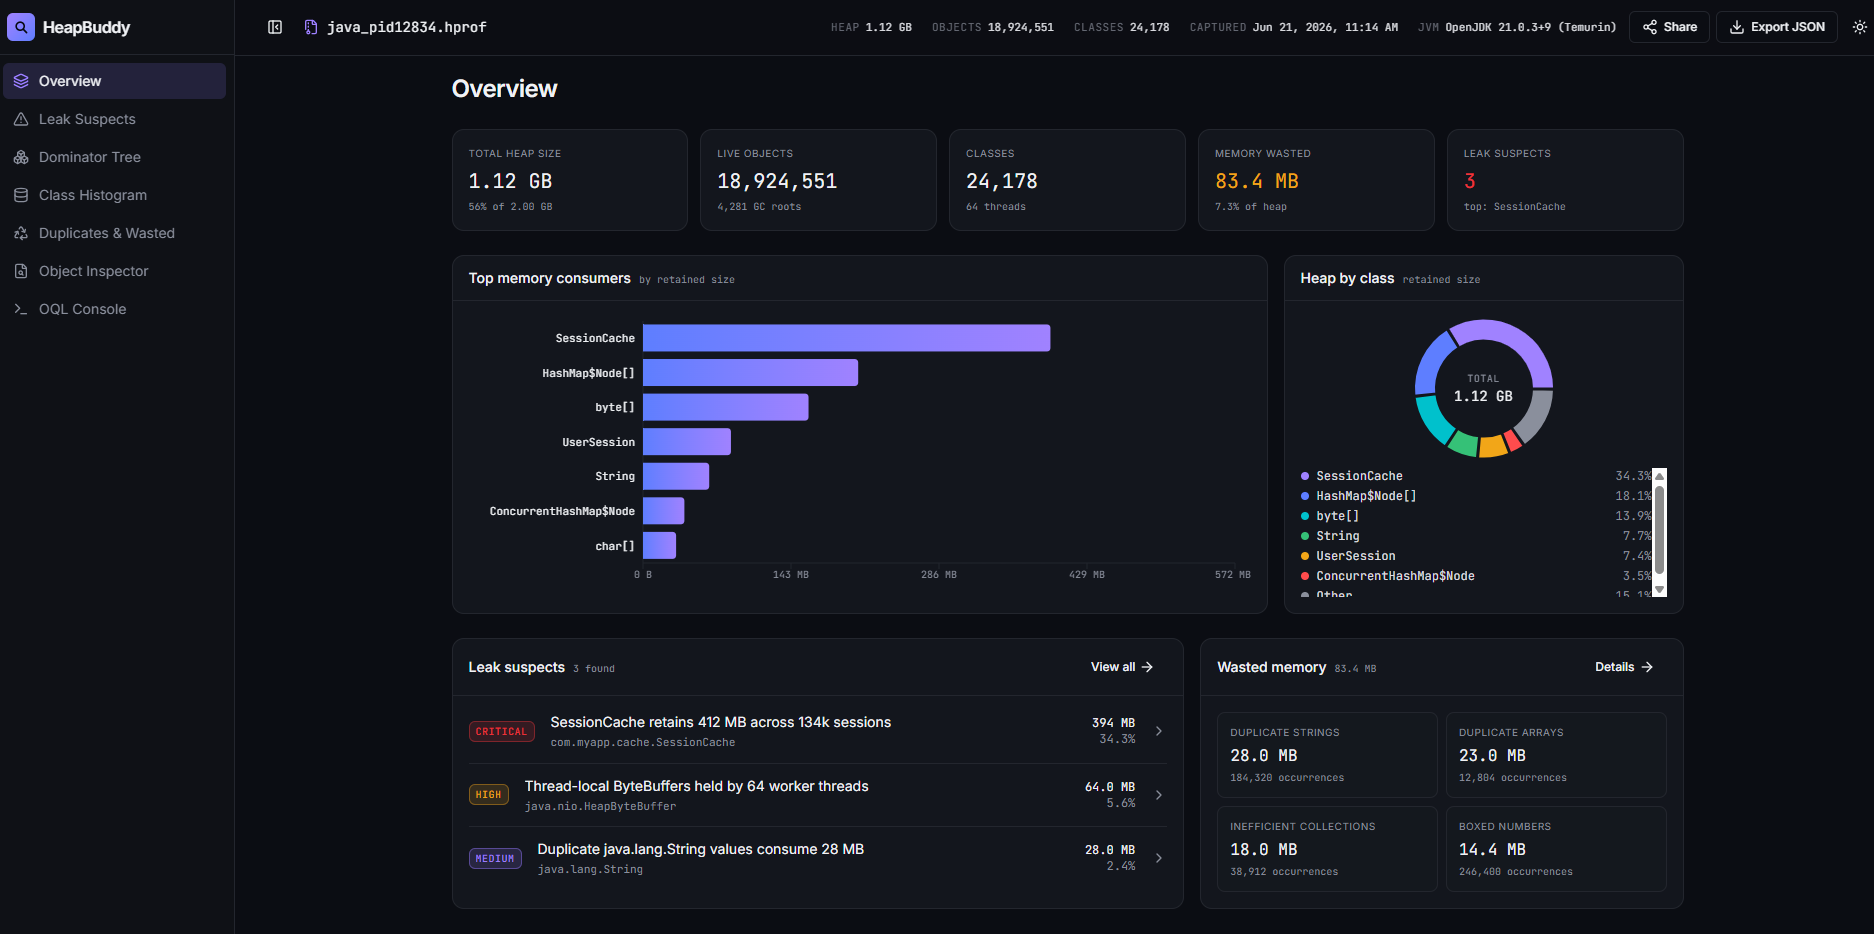
Task: Click the Live Objects card
Action: tap(818, 180)
